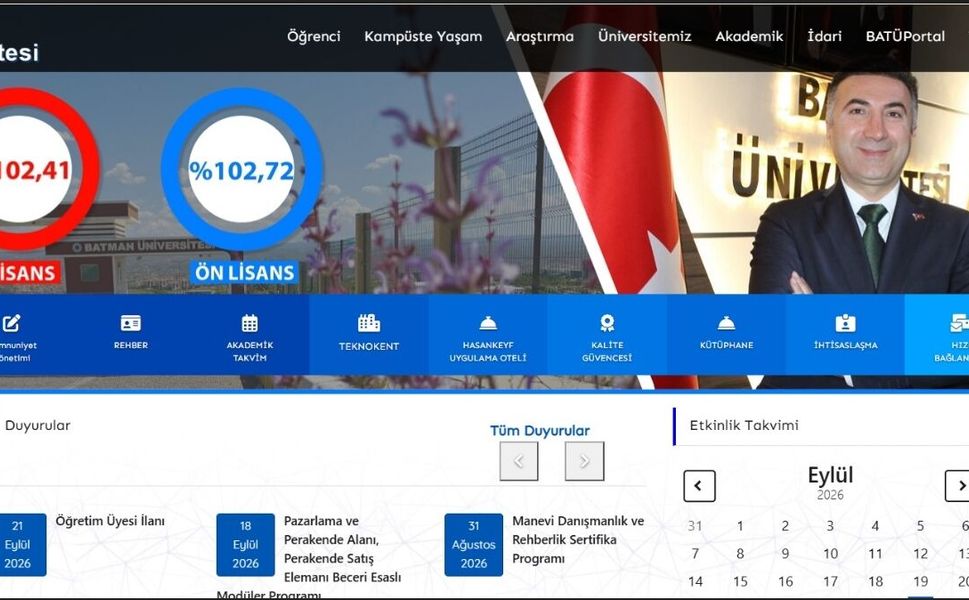Open the REHBER quick link label
Screen dimensions: 969x600
(x=131, y=345)
